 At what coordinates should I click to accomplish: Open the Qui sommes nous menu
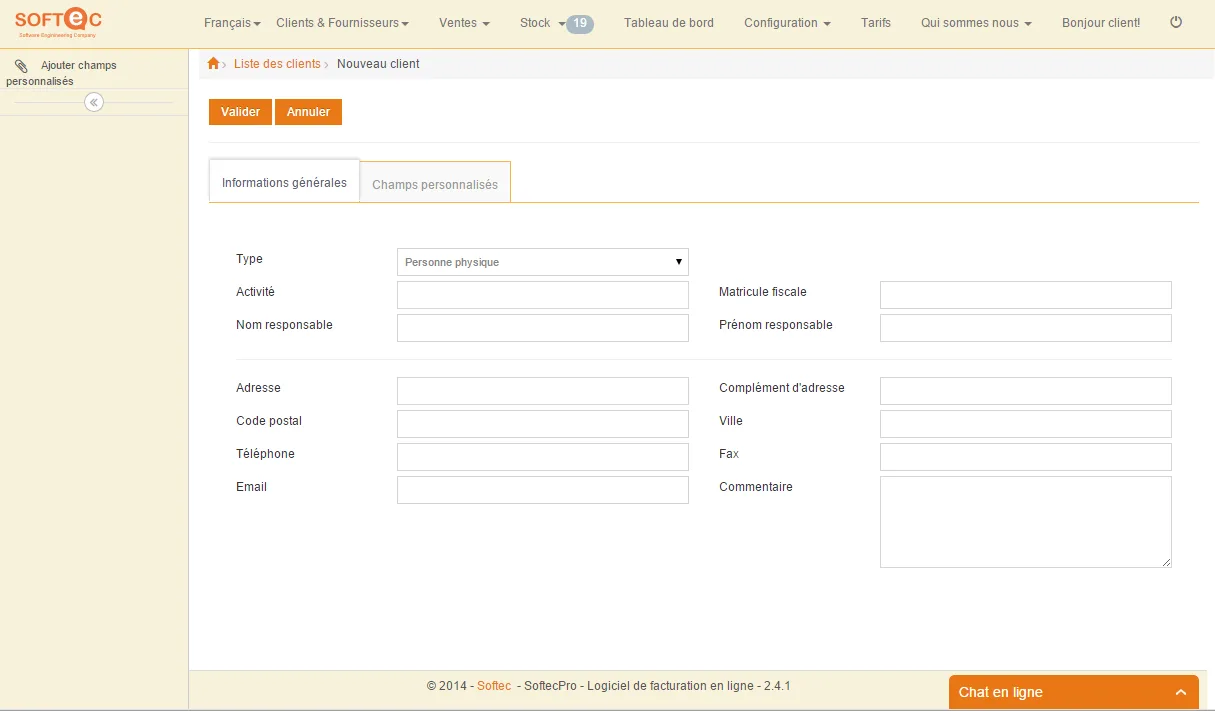pos(976,23)
